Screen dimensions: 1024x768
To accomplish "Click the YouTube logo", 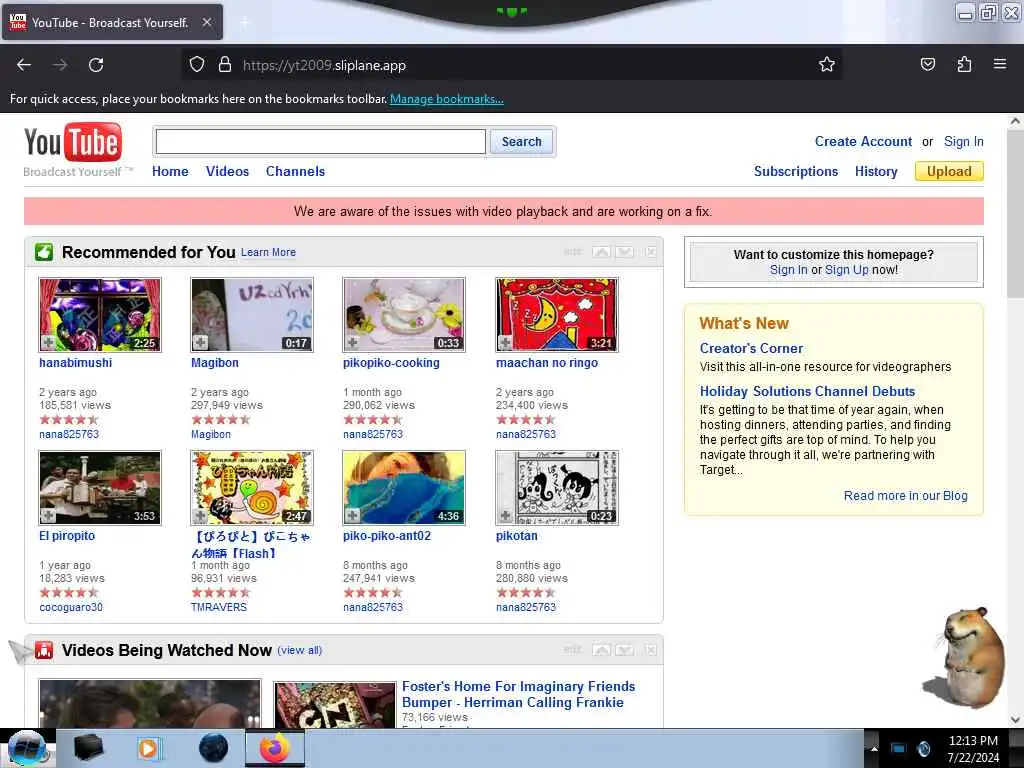I will pyautogui.click(x=73, y=142).
